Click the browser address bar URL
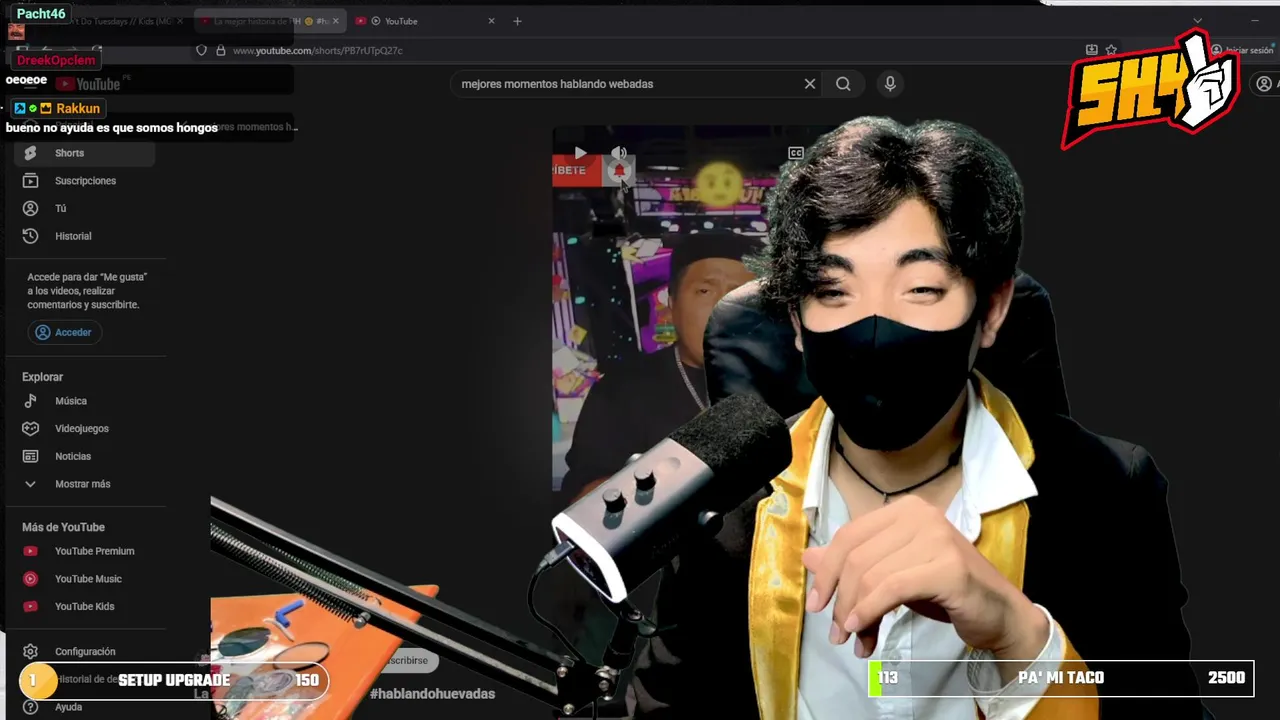Viewport: 1280px width, 720px height. (x=318, y=50)
